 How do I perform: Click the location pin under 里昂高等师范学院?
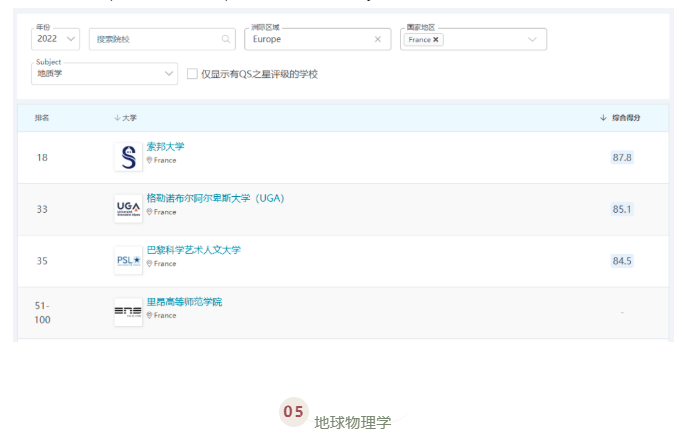(x=150, y=315)
